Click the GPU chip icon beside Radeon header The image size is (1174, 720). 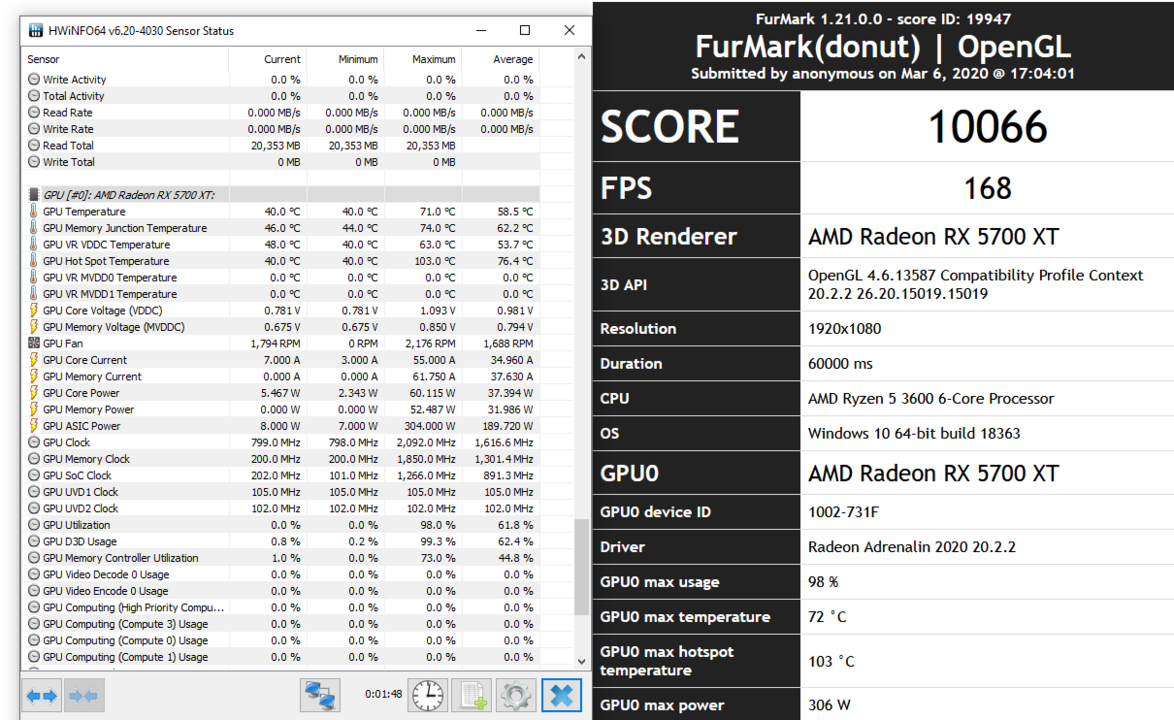(x=34, y=195)
